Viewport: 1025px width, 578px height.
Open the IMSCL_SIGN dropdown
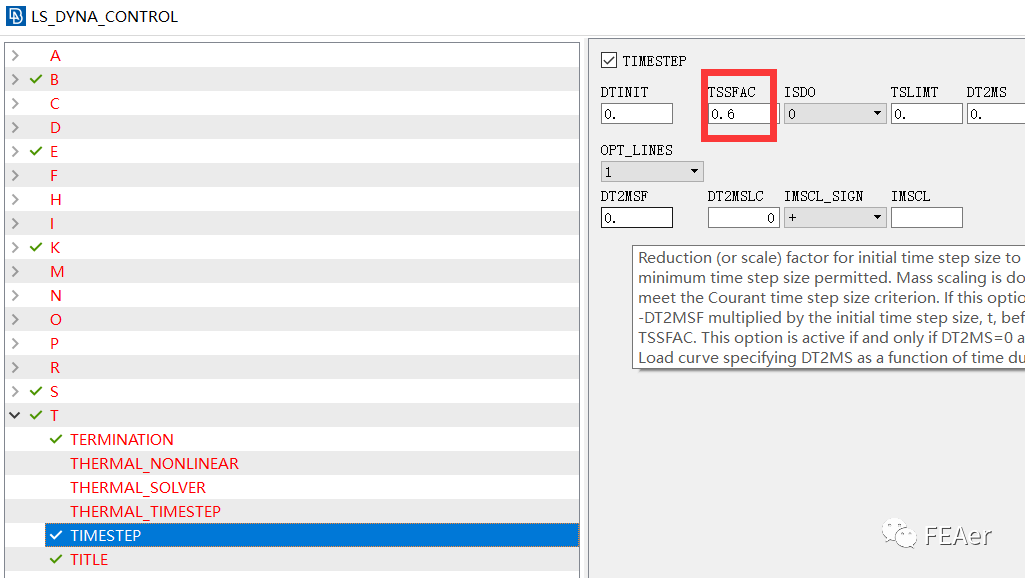[835, 218]
